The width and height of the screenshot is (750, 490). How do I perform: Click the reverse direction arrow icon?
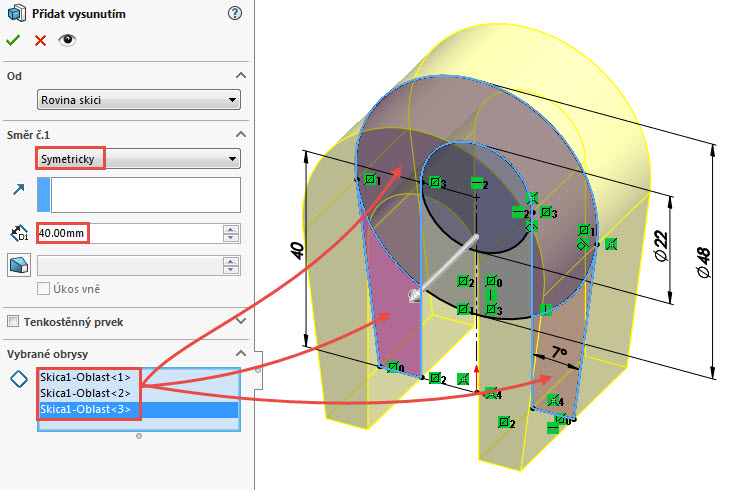click(x=19, y=189)
